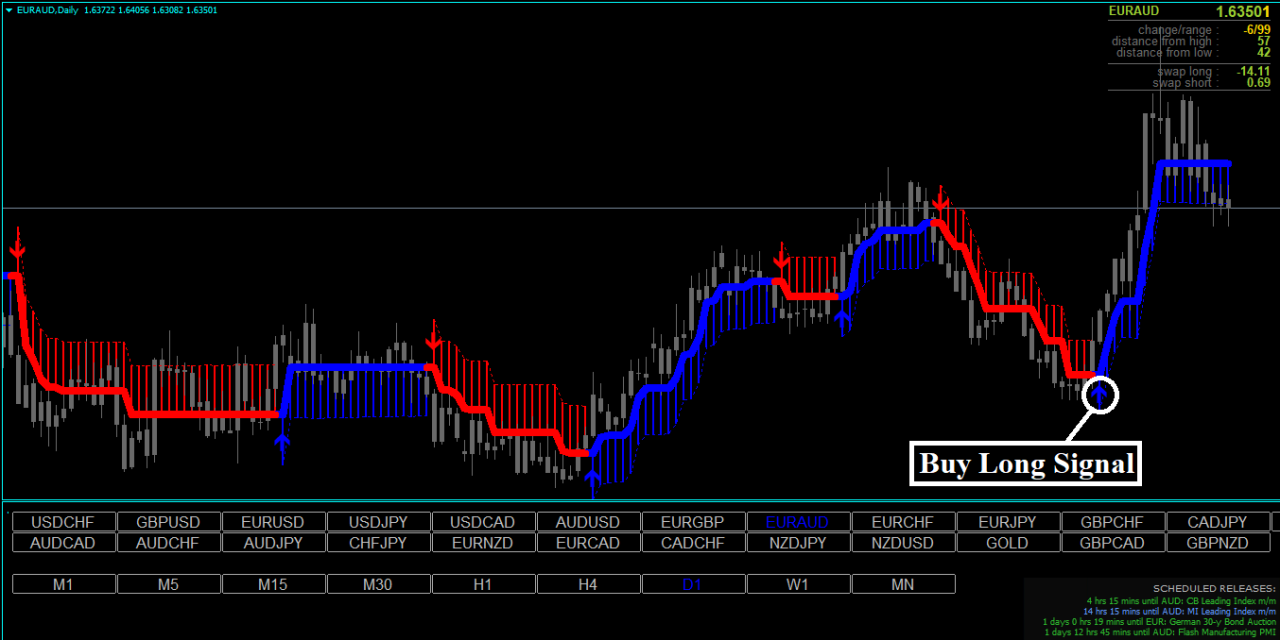
Task: Choose the H1 timeframe
Action: pyautogui.click(x=483, y=584)
